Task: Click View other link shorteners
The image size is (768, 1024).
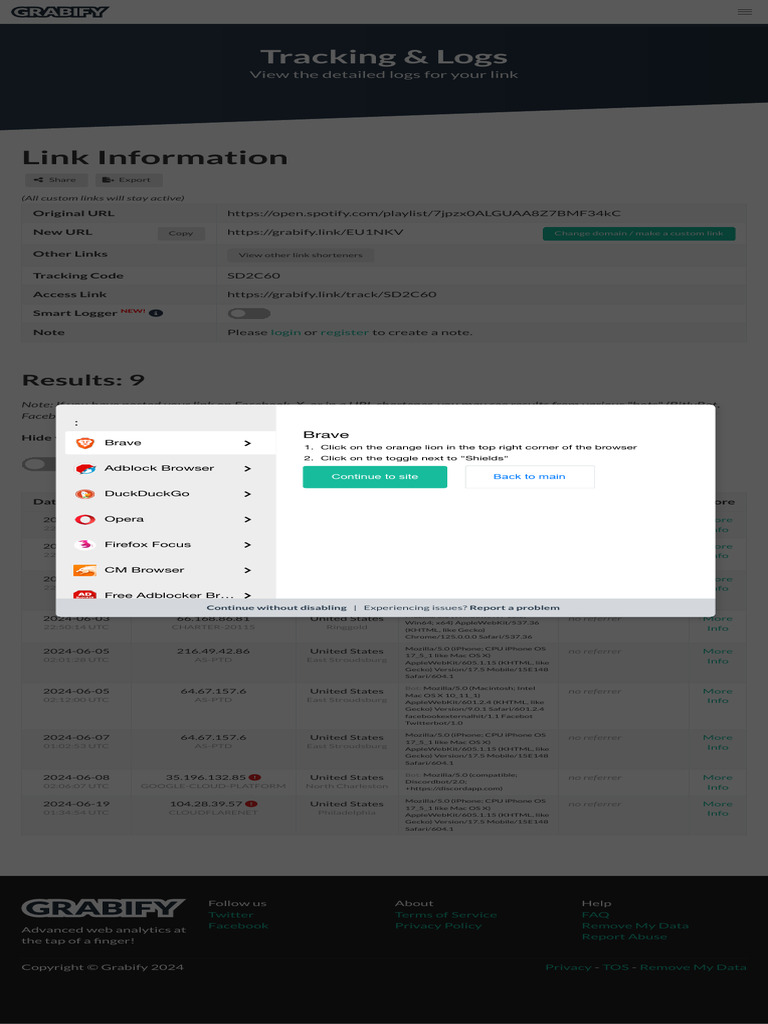Action: tap(300, 255)
